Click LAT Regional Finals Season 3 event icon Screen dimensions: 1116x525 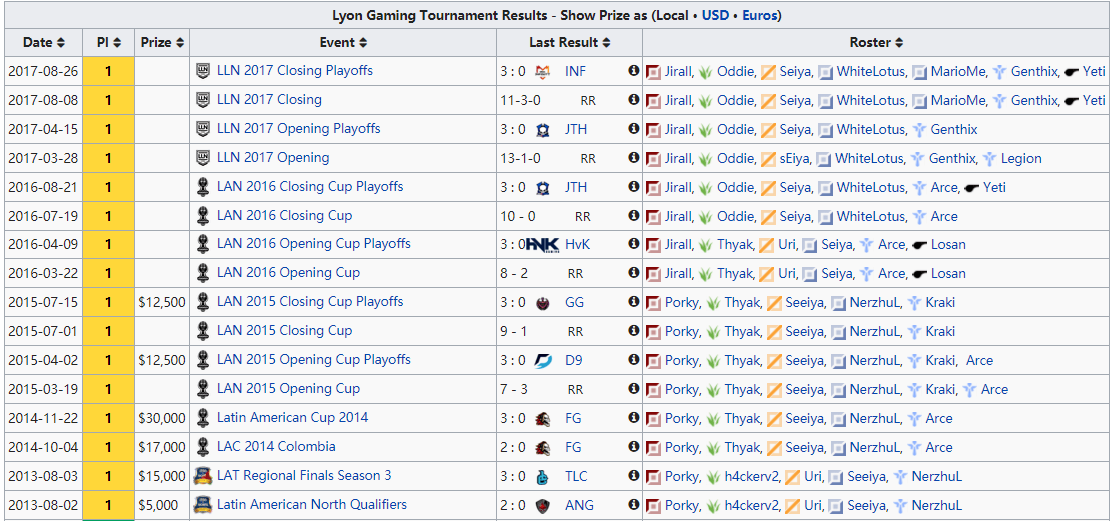click(x=203, y=476)
